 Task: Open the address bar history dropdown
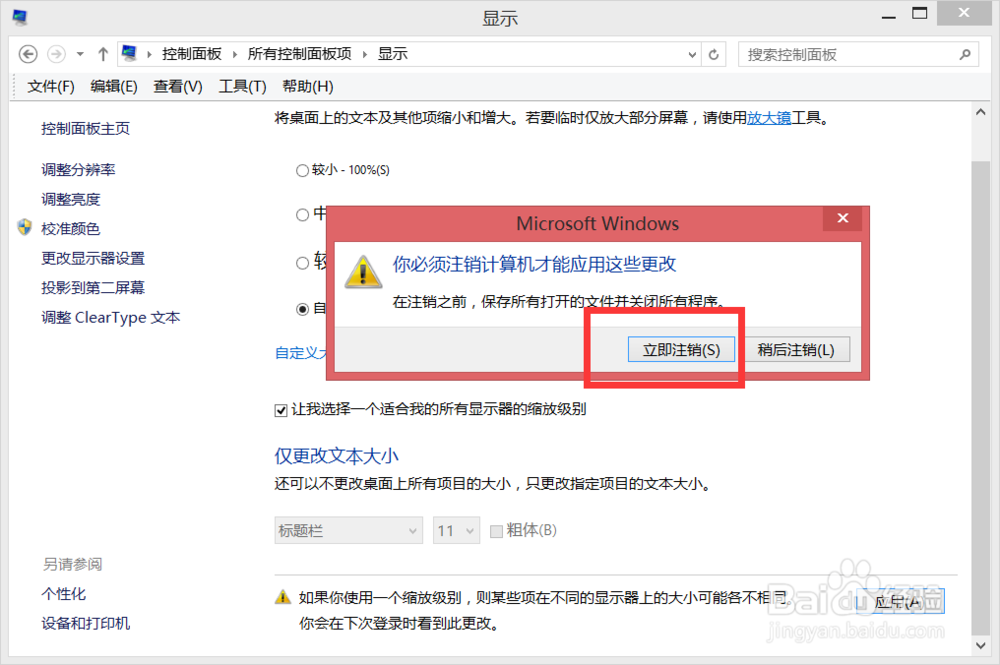tap(692, 55)
